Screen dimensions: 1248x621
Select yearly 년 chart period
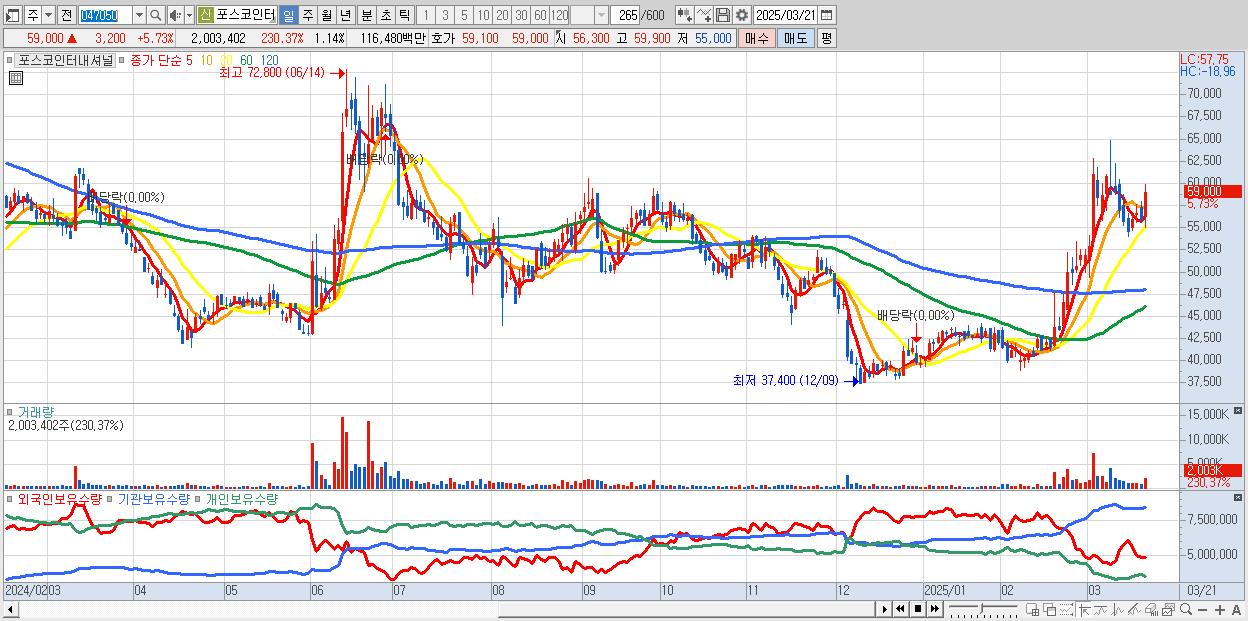click(x=345, y=15)
